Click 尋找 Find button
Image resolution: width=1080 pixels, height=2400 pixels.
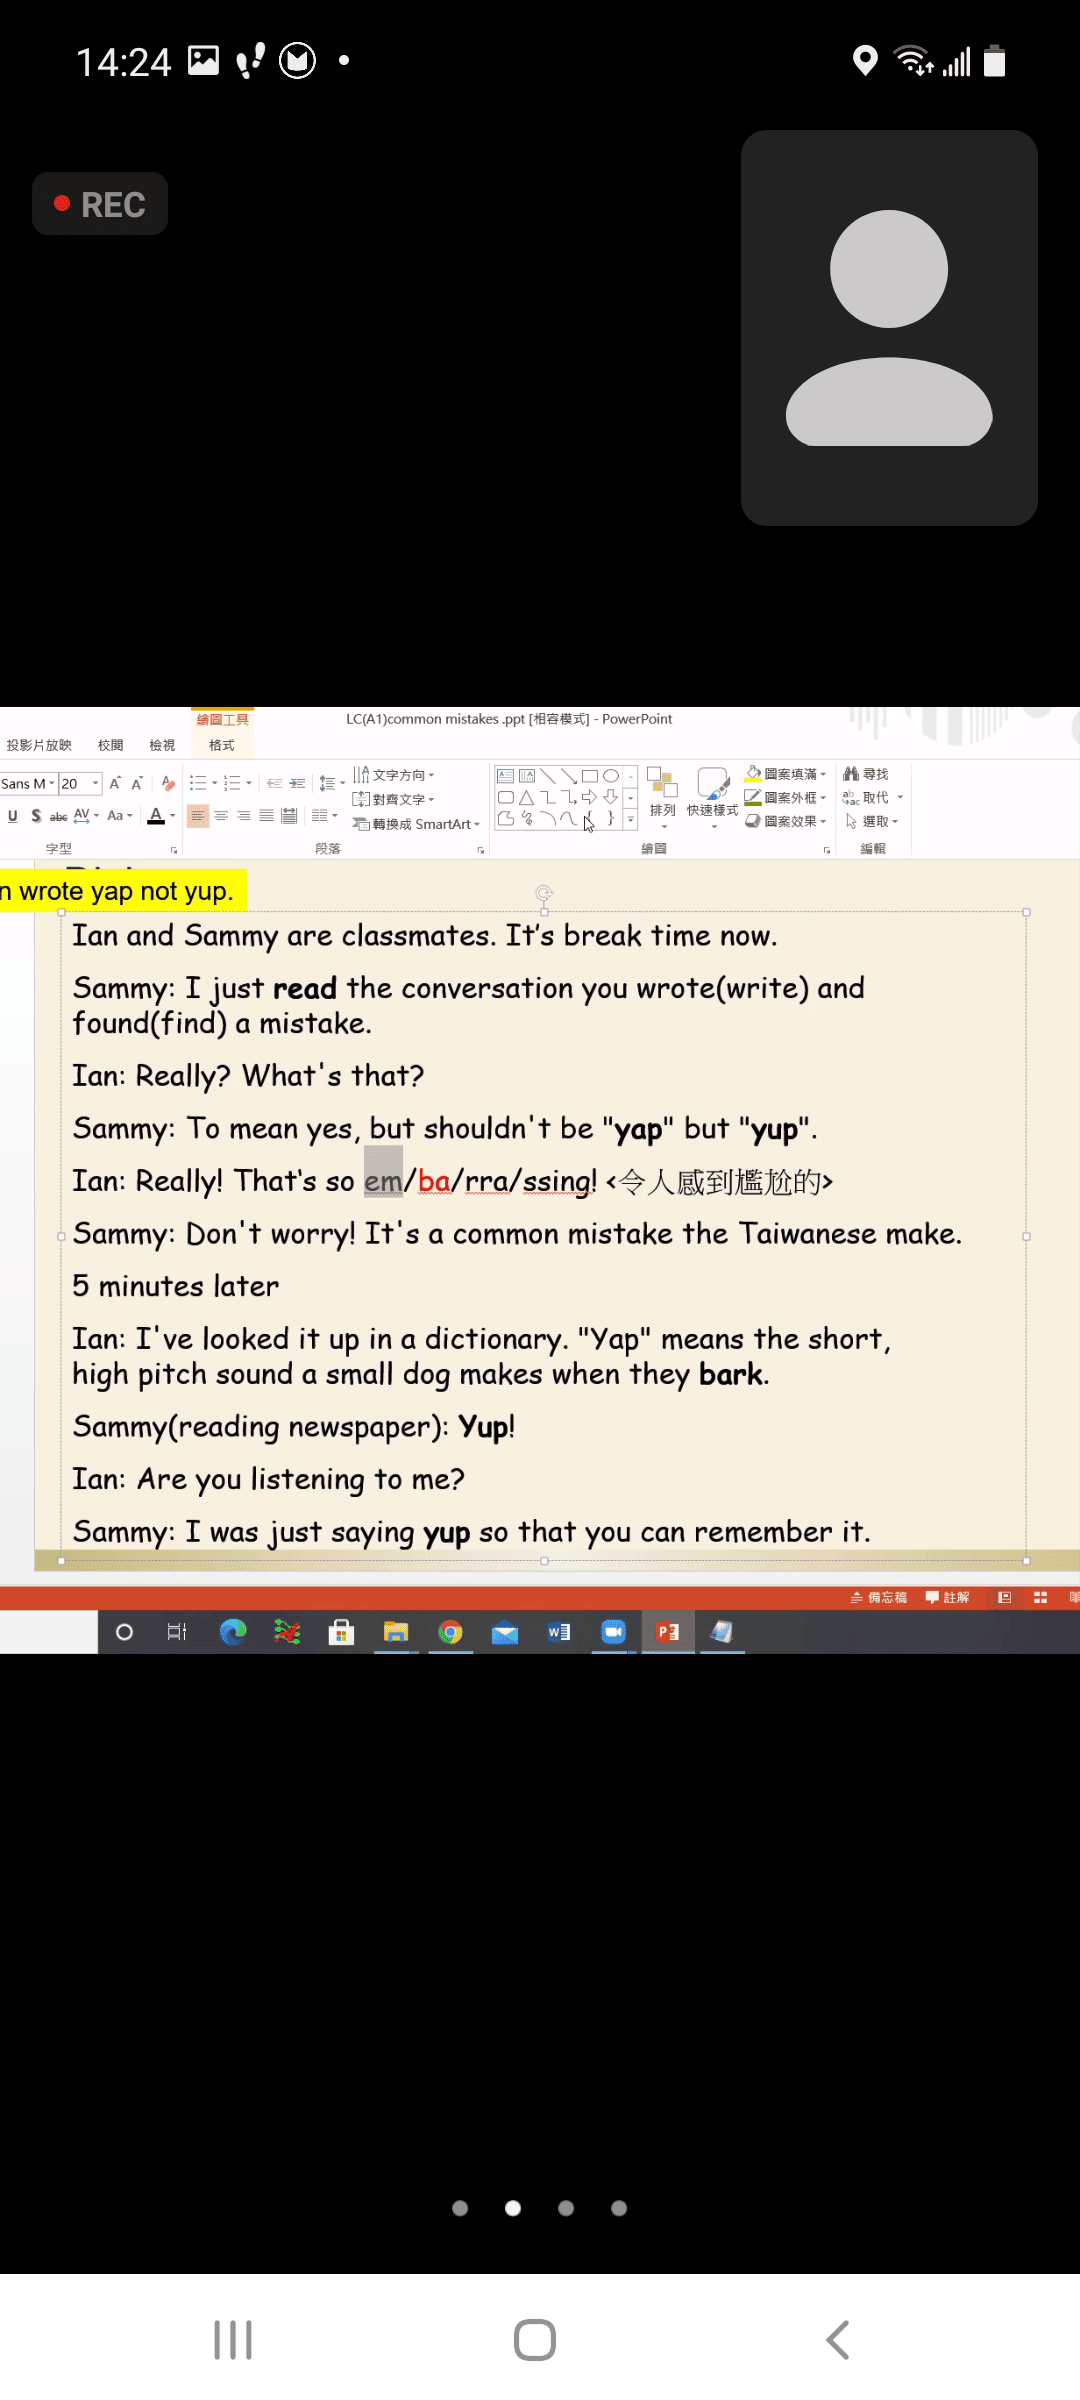coord(866,774)
